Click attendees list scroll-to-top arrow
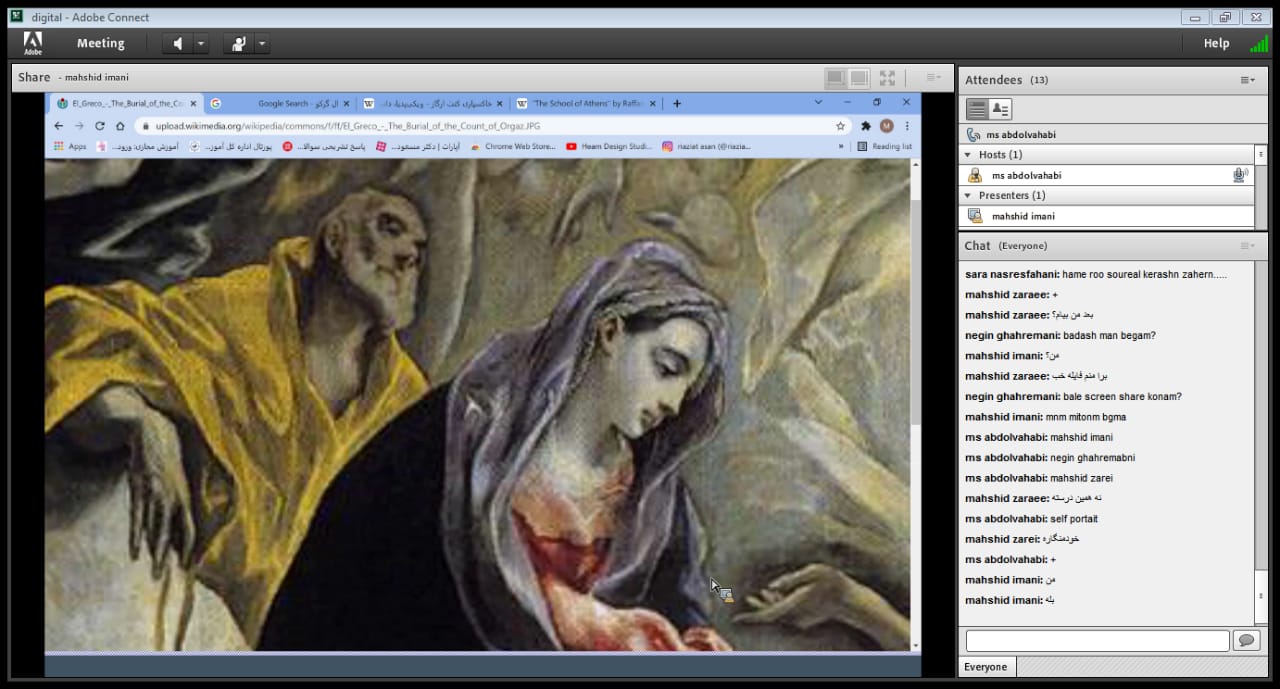 [x=1260, y=154]
